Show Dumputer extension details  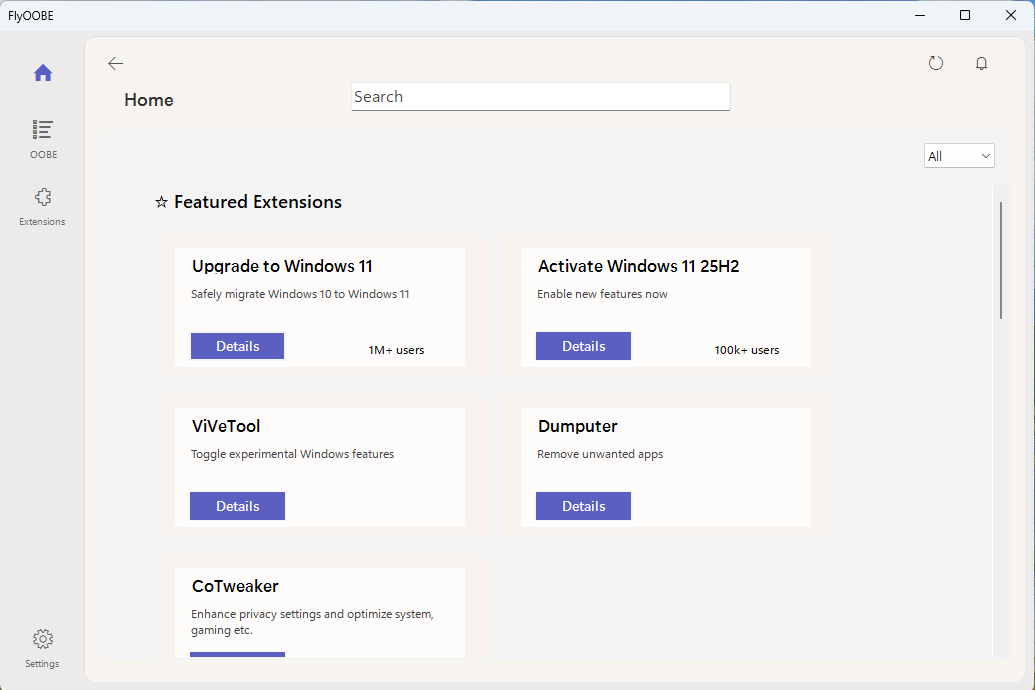[583, 506]
